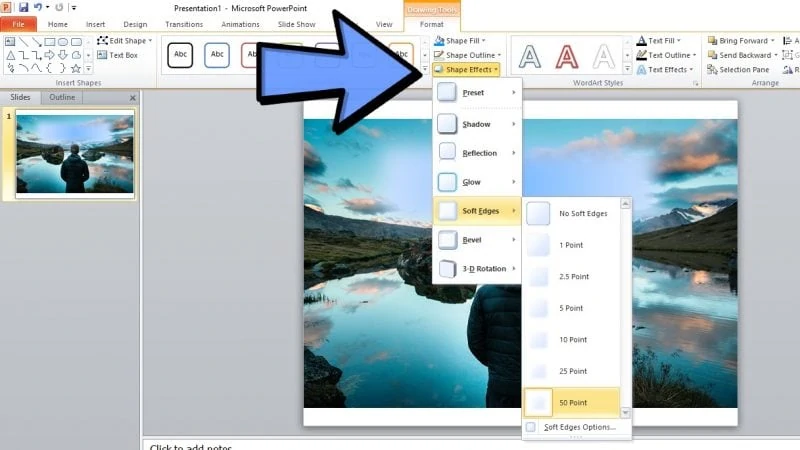Open the Customize Quick Access Toolbar dropdown
Viewport: 800px width, 450px height.
tap(74, 8)
